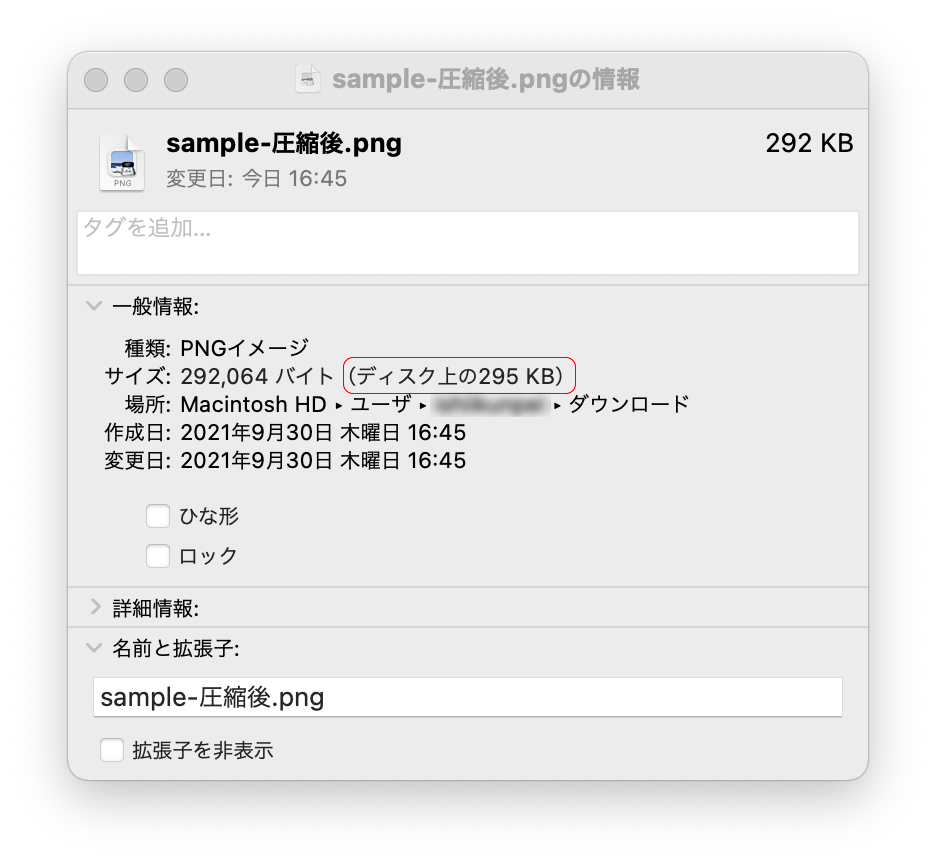Click the window title sample-圧縮後.pngの情報

coord(486,79)
